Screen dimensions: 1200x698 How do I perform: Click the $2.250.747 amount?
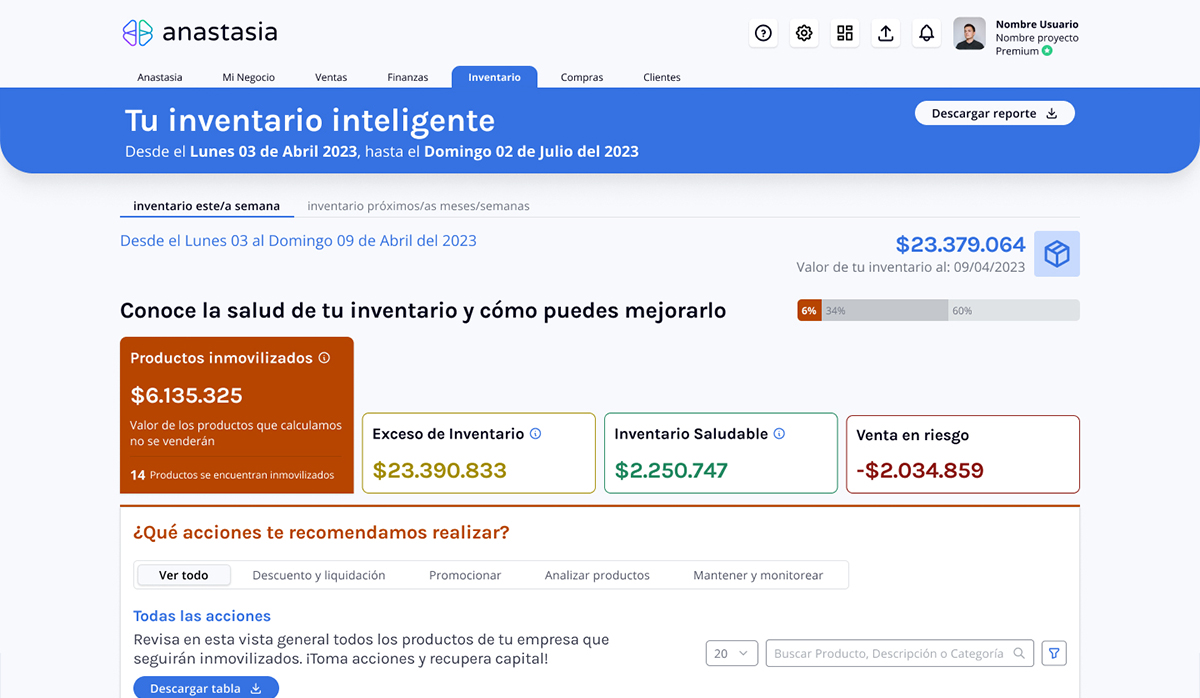[671, 470]
